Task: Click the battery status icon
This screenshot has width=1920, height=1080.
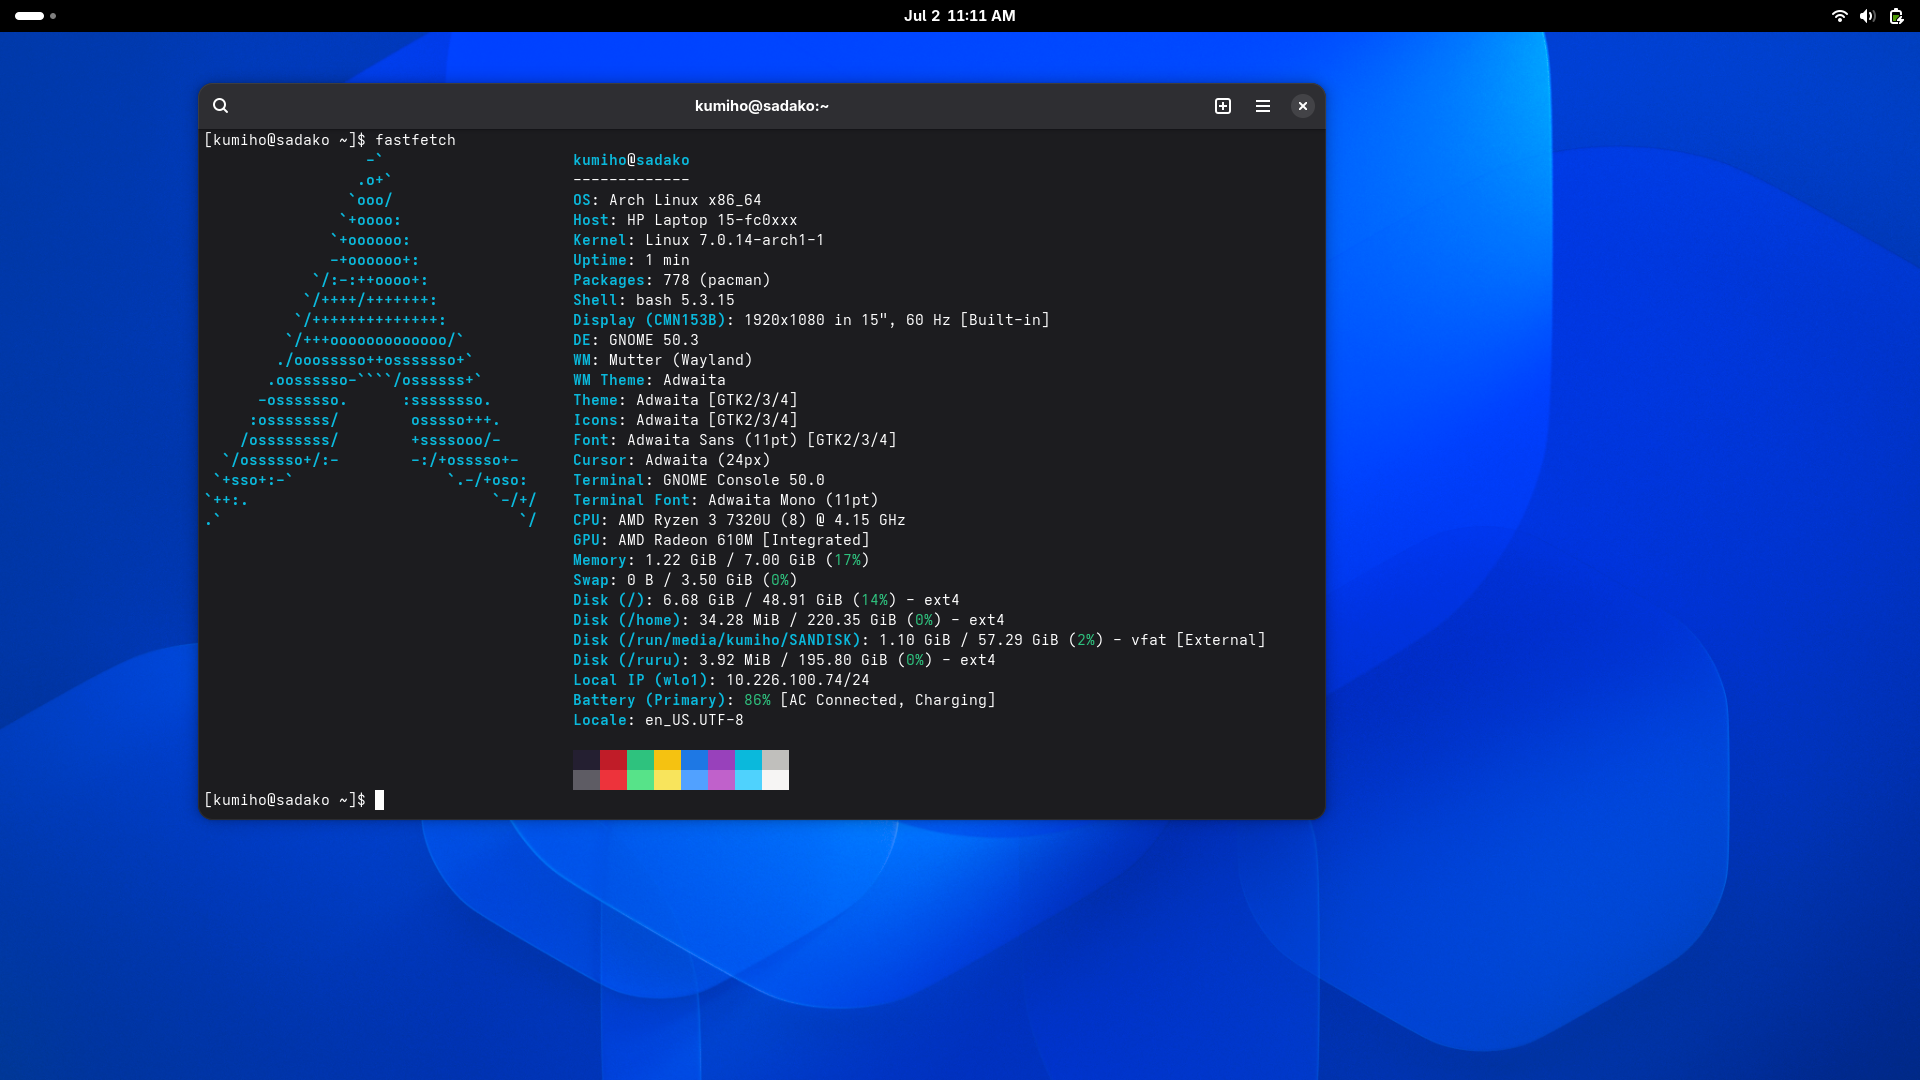Action: (1896, 16)
